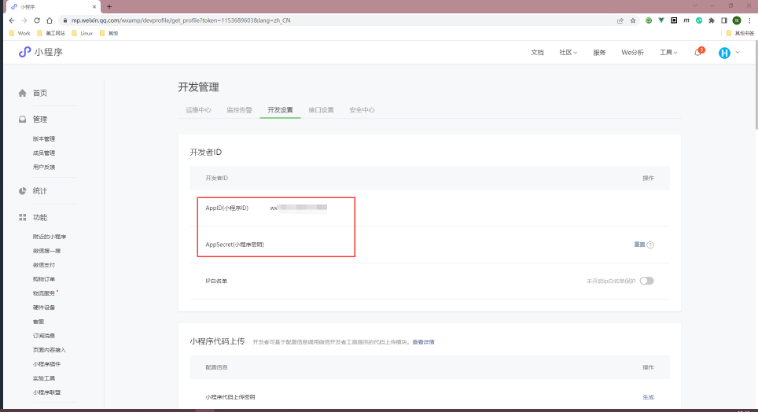Open 小程序插件 in sidebar

coord(47,364)
